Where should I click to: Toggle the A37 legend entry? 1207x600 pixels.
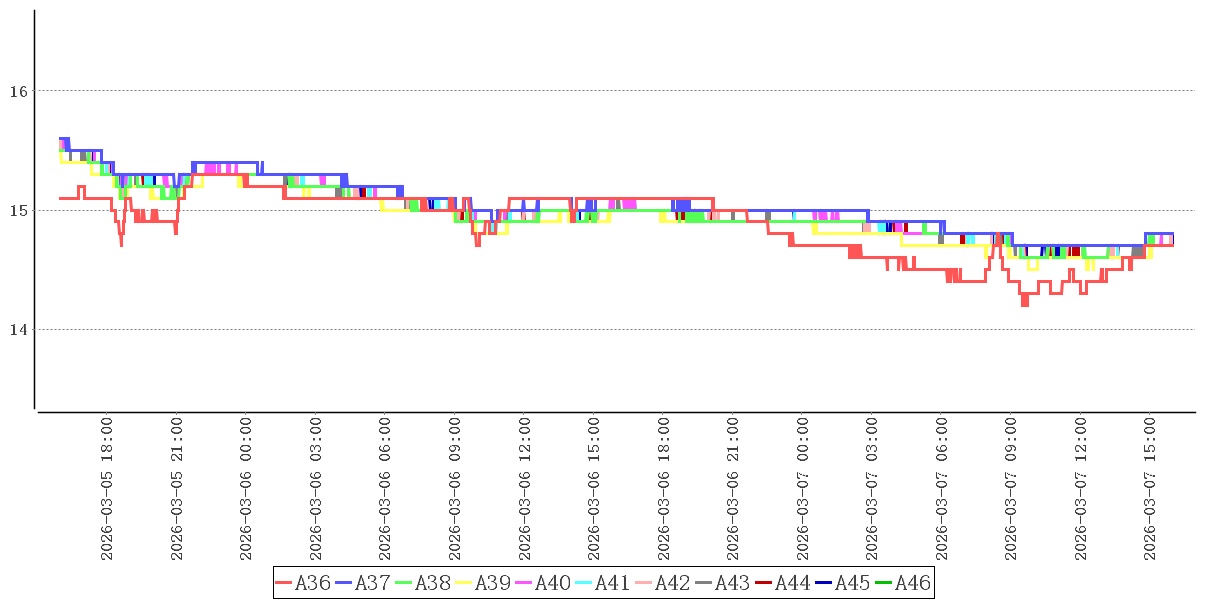363,583
